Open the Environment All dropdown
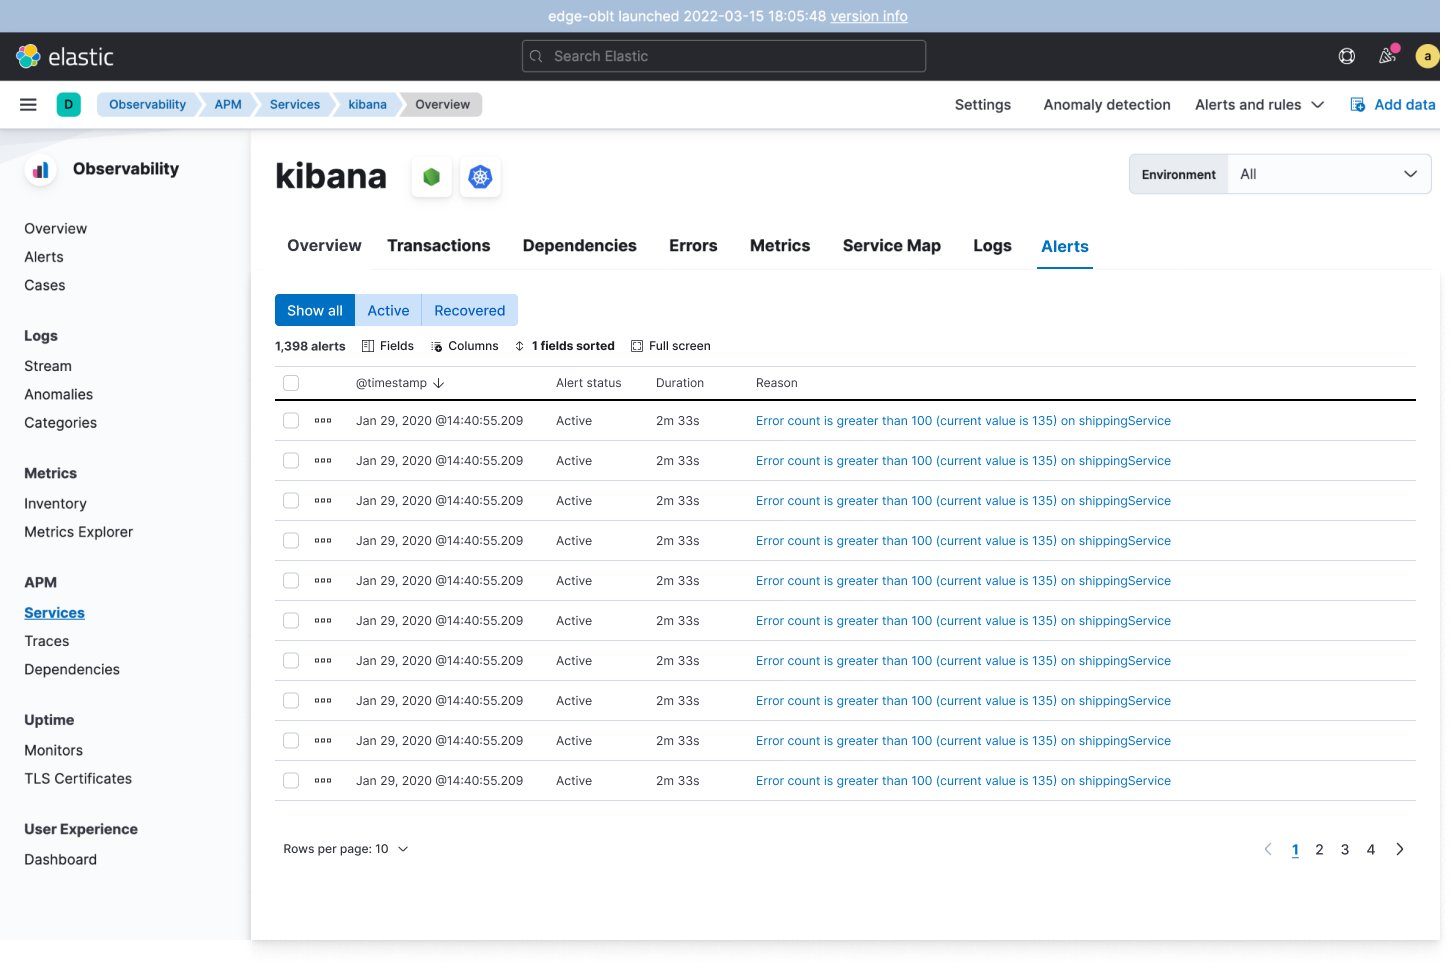 [x=1329, y=174]
